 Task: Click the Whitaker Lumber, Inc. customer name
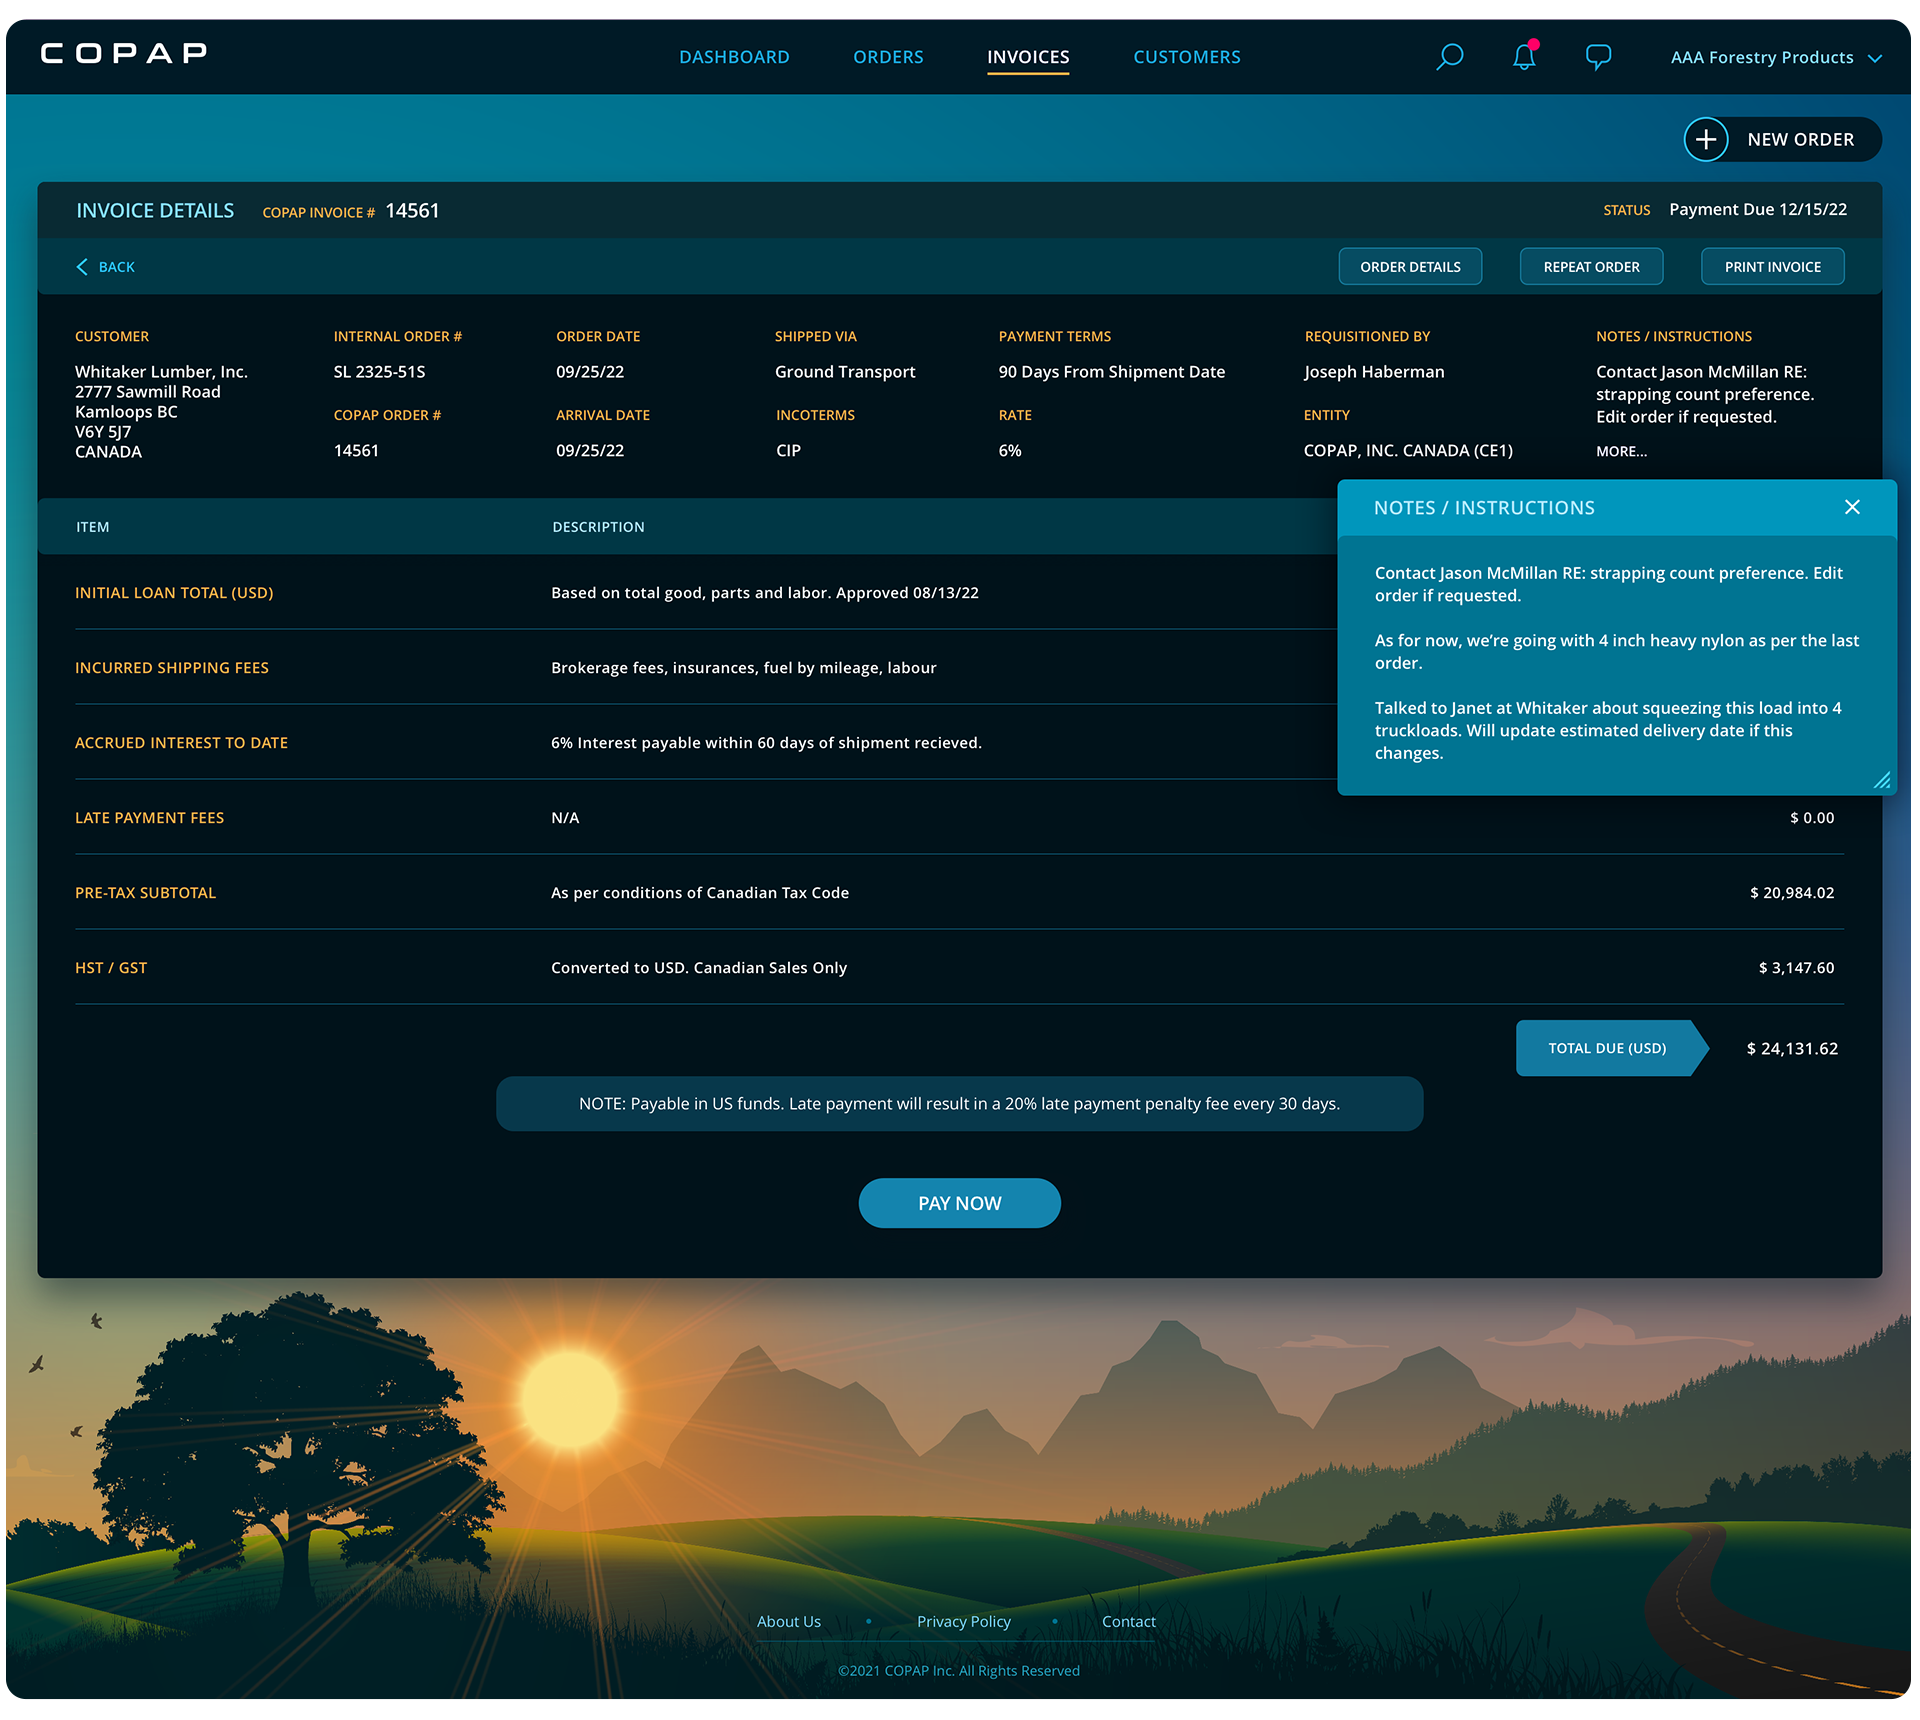click(161, 372)
